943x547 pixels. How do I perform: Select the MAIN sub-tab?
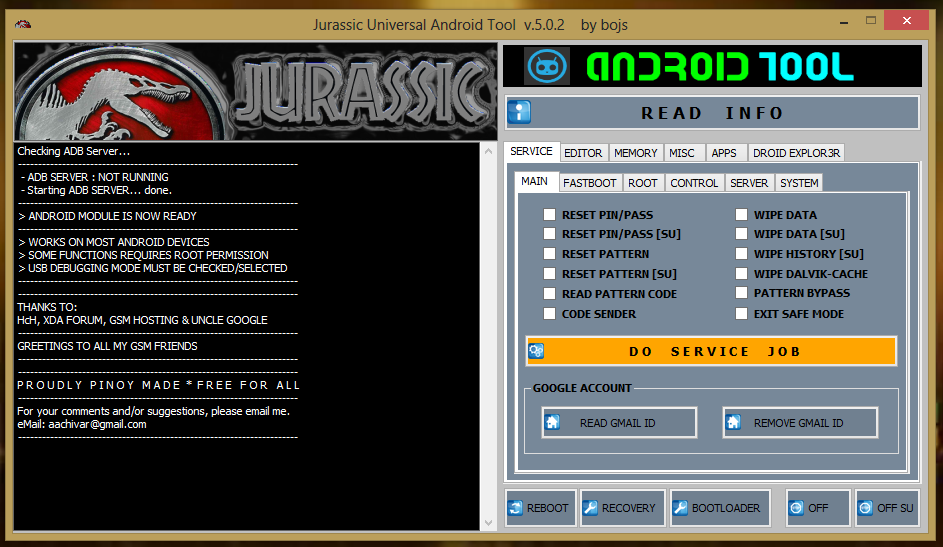coord(535,181)
